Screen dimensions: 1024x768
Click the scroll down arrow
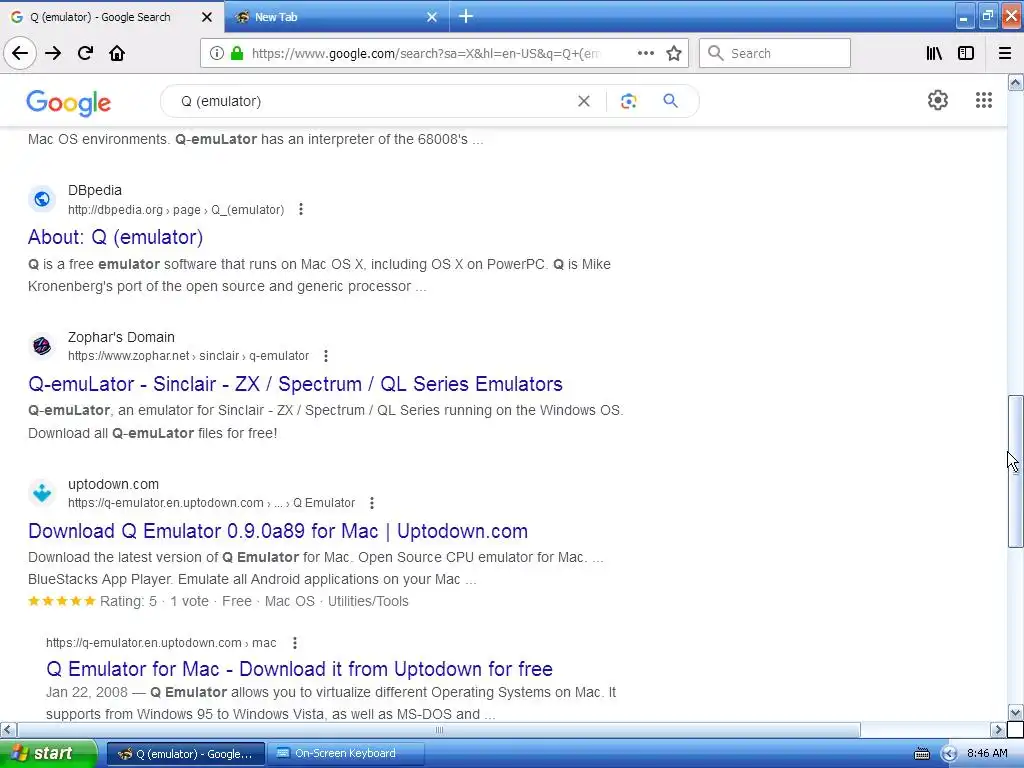click(x=1015, y=712)
